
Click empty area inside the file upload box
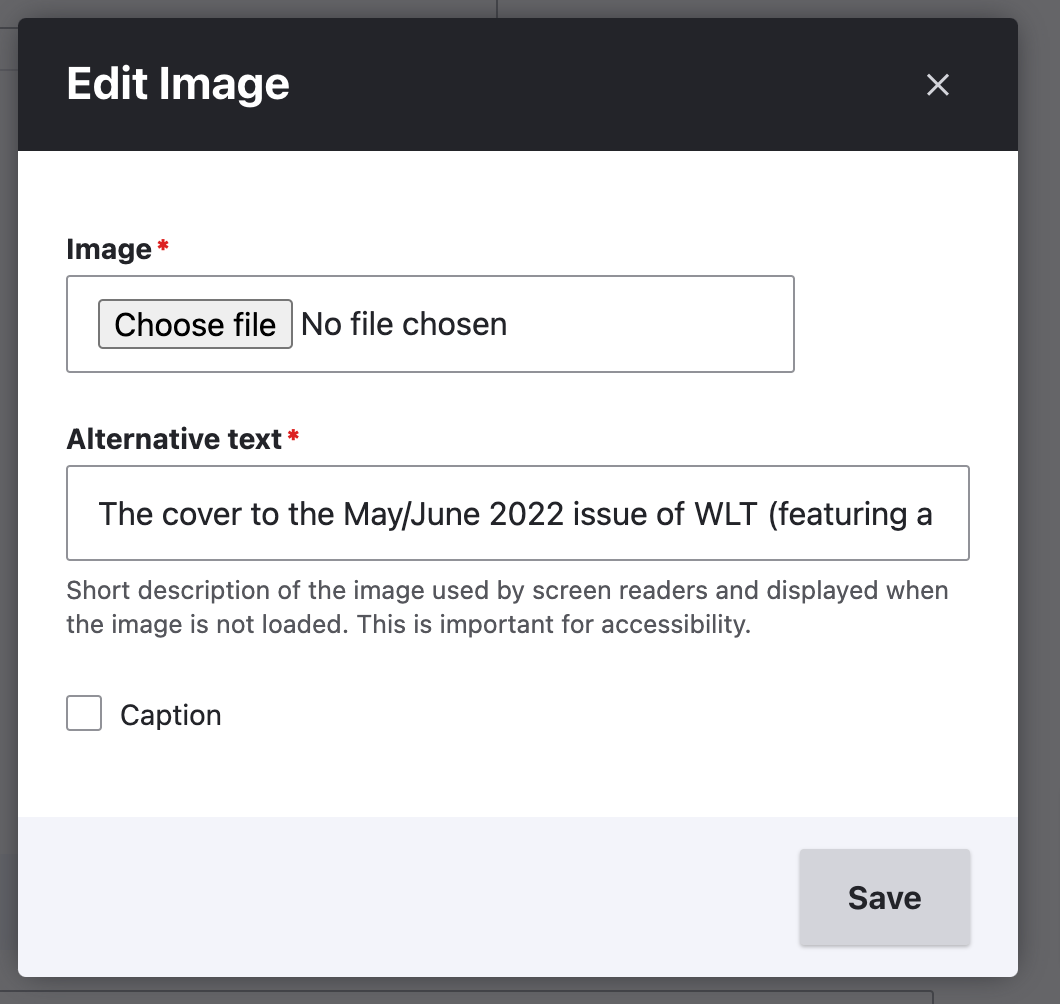[x=649, y=324]
